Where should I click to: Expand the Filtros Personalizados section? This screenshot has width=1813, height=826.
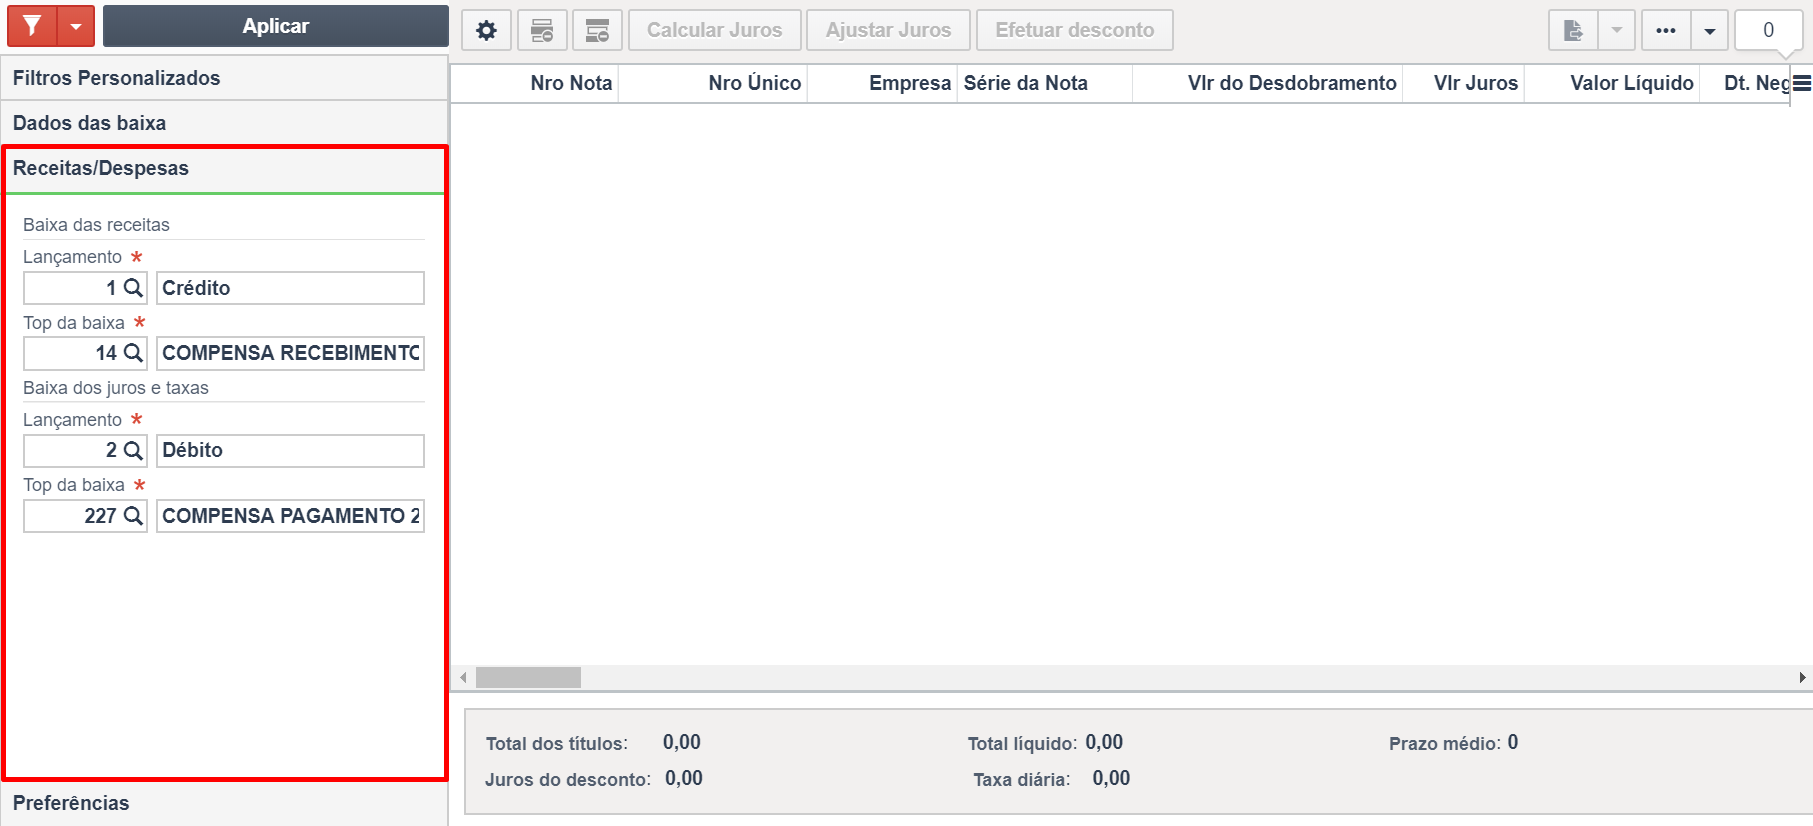[224, 78]
